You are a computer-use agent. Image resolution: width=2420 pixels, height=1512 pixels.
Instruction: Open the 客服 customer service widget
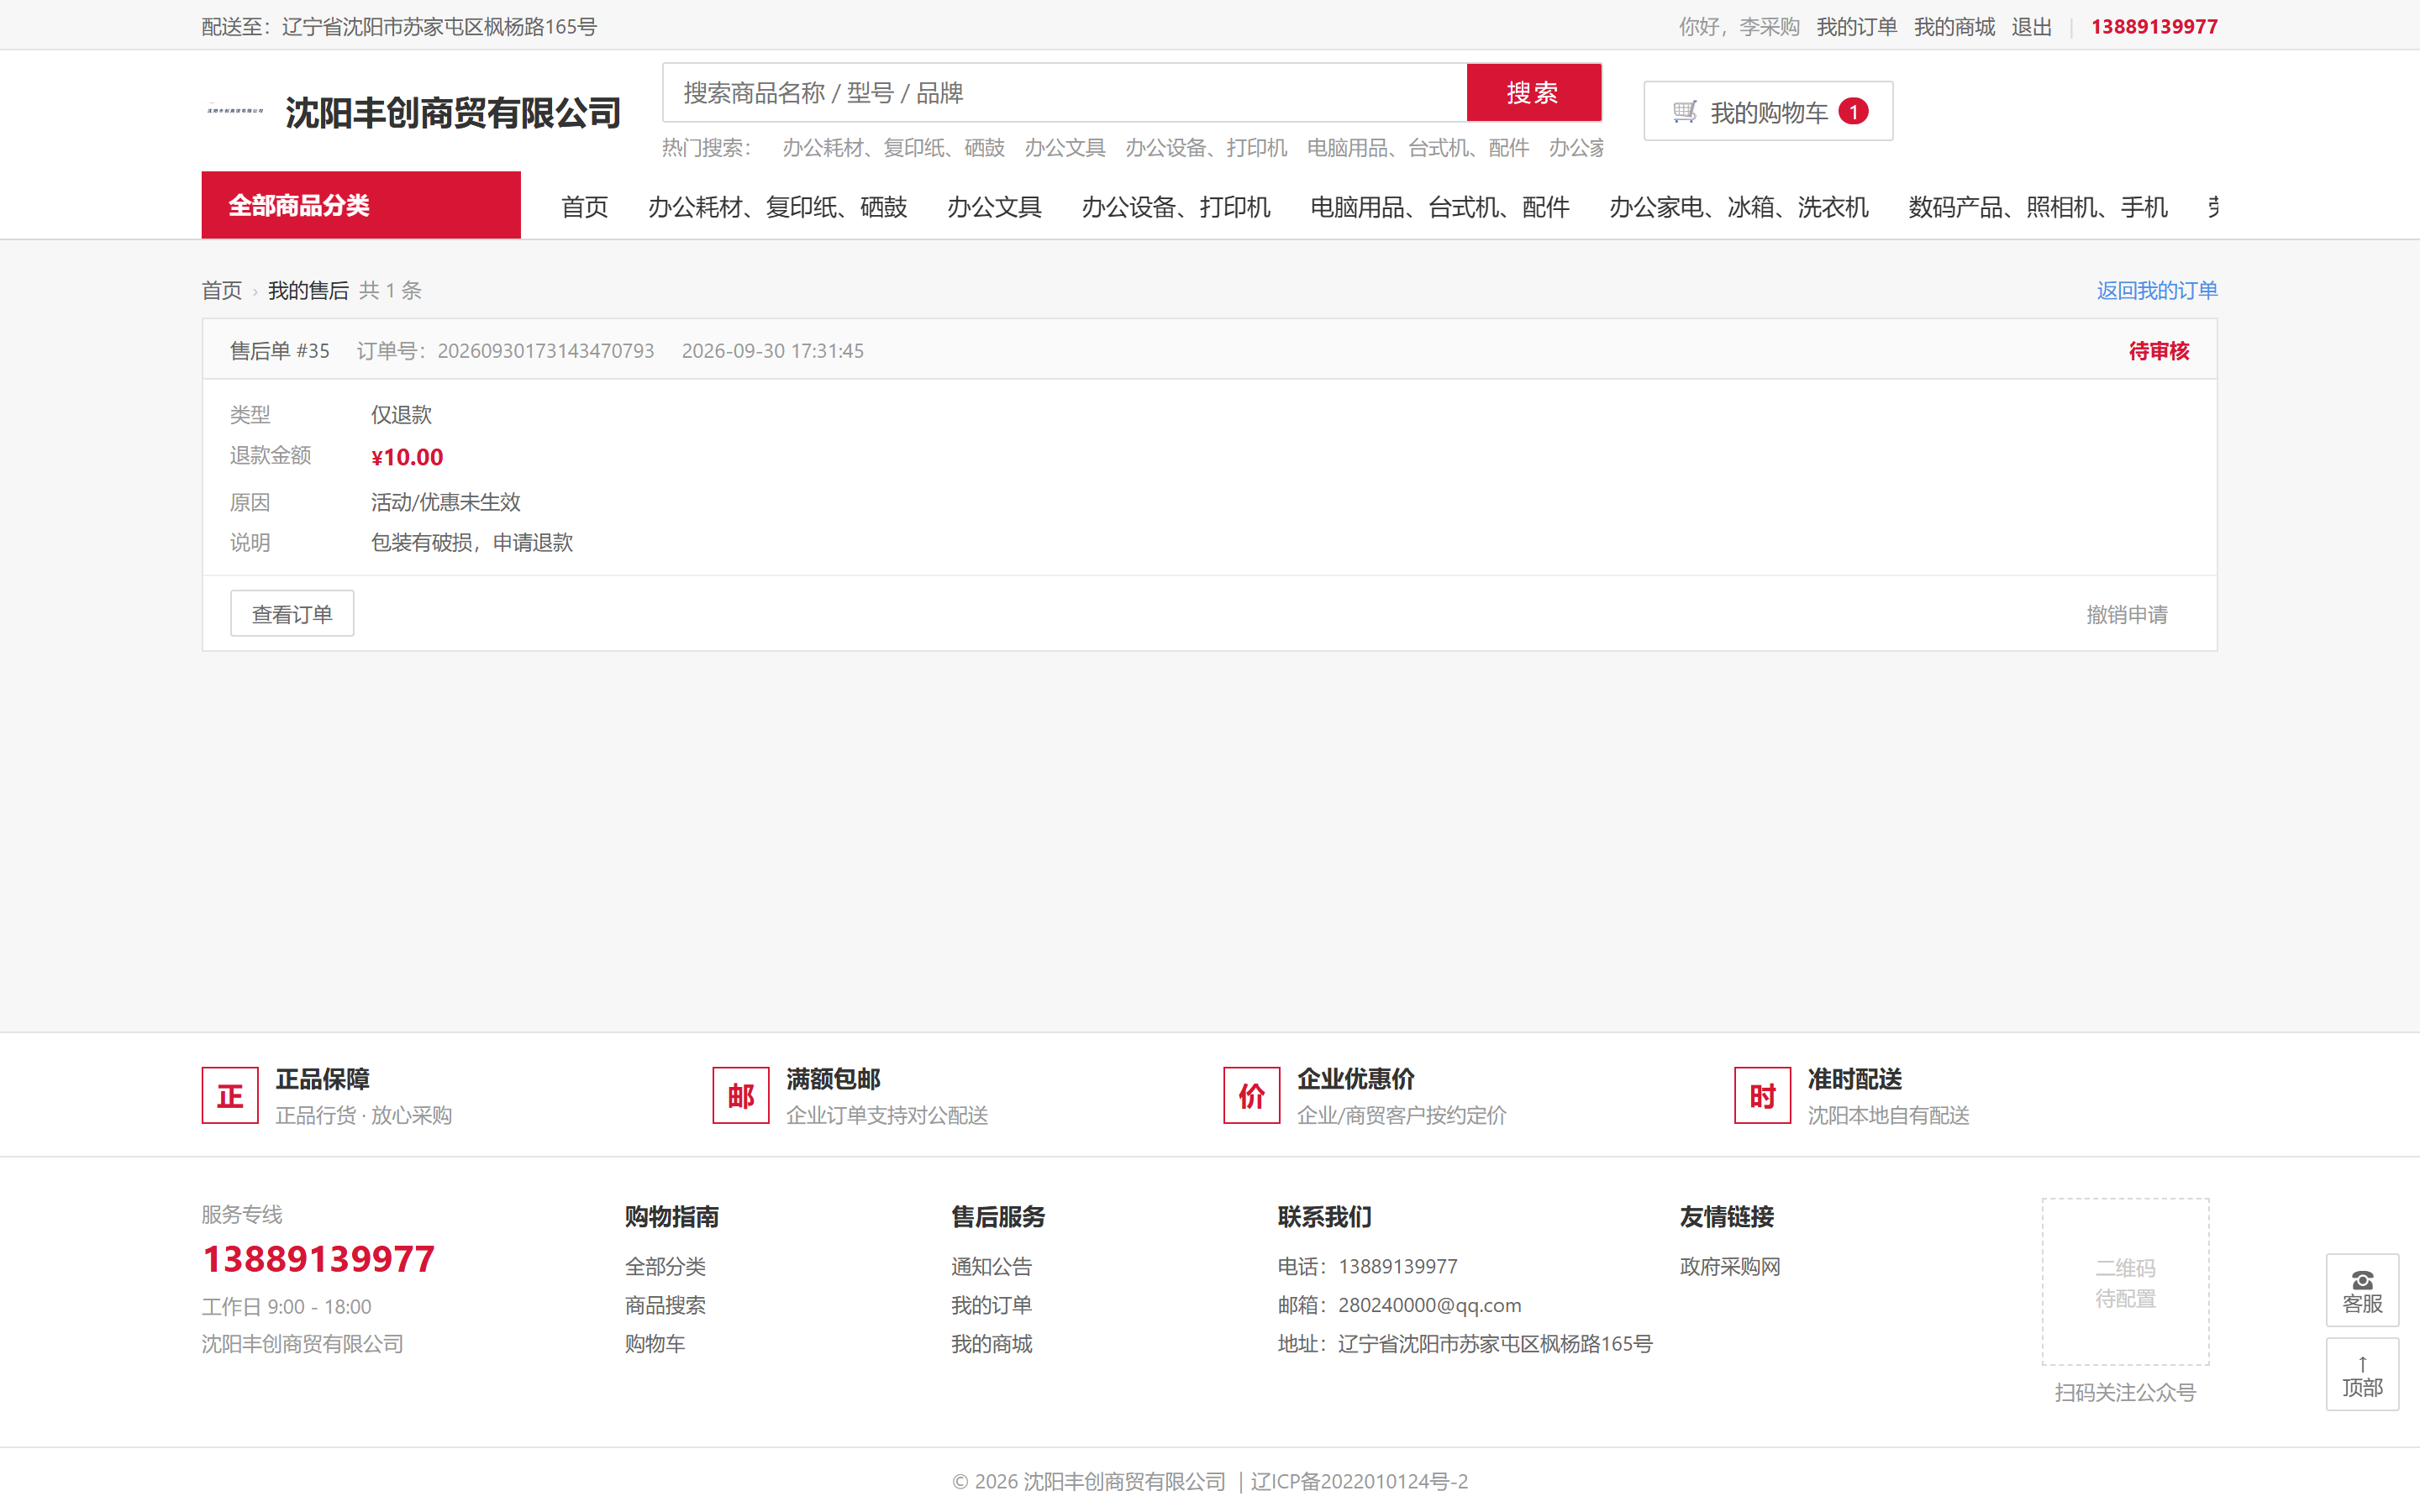click(x=2362, y=1290)
